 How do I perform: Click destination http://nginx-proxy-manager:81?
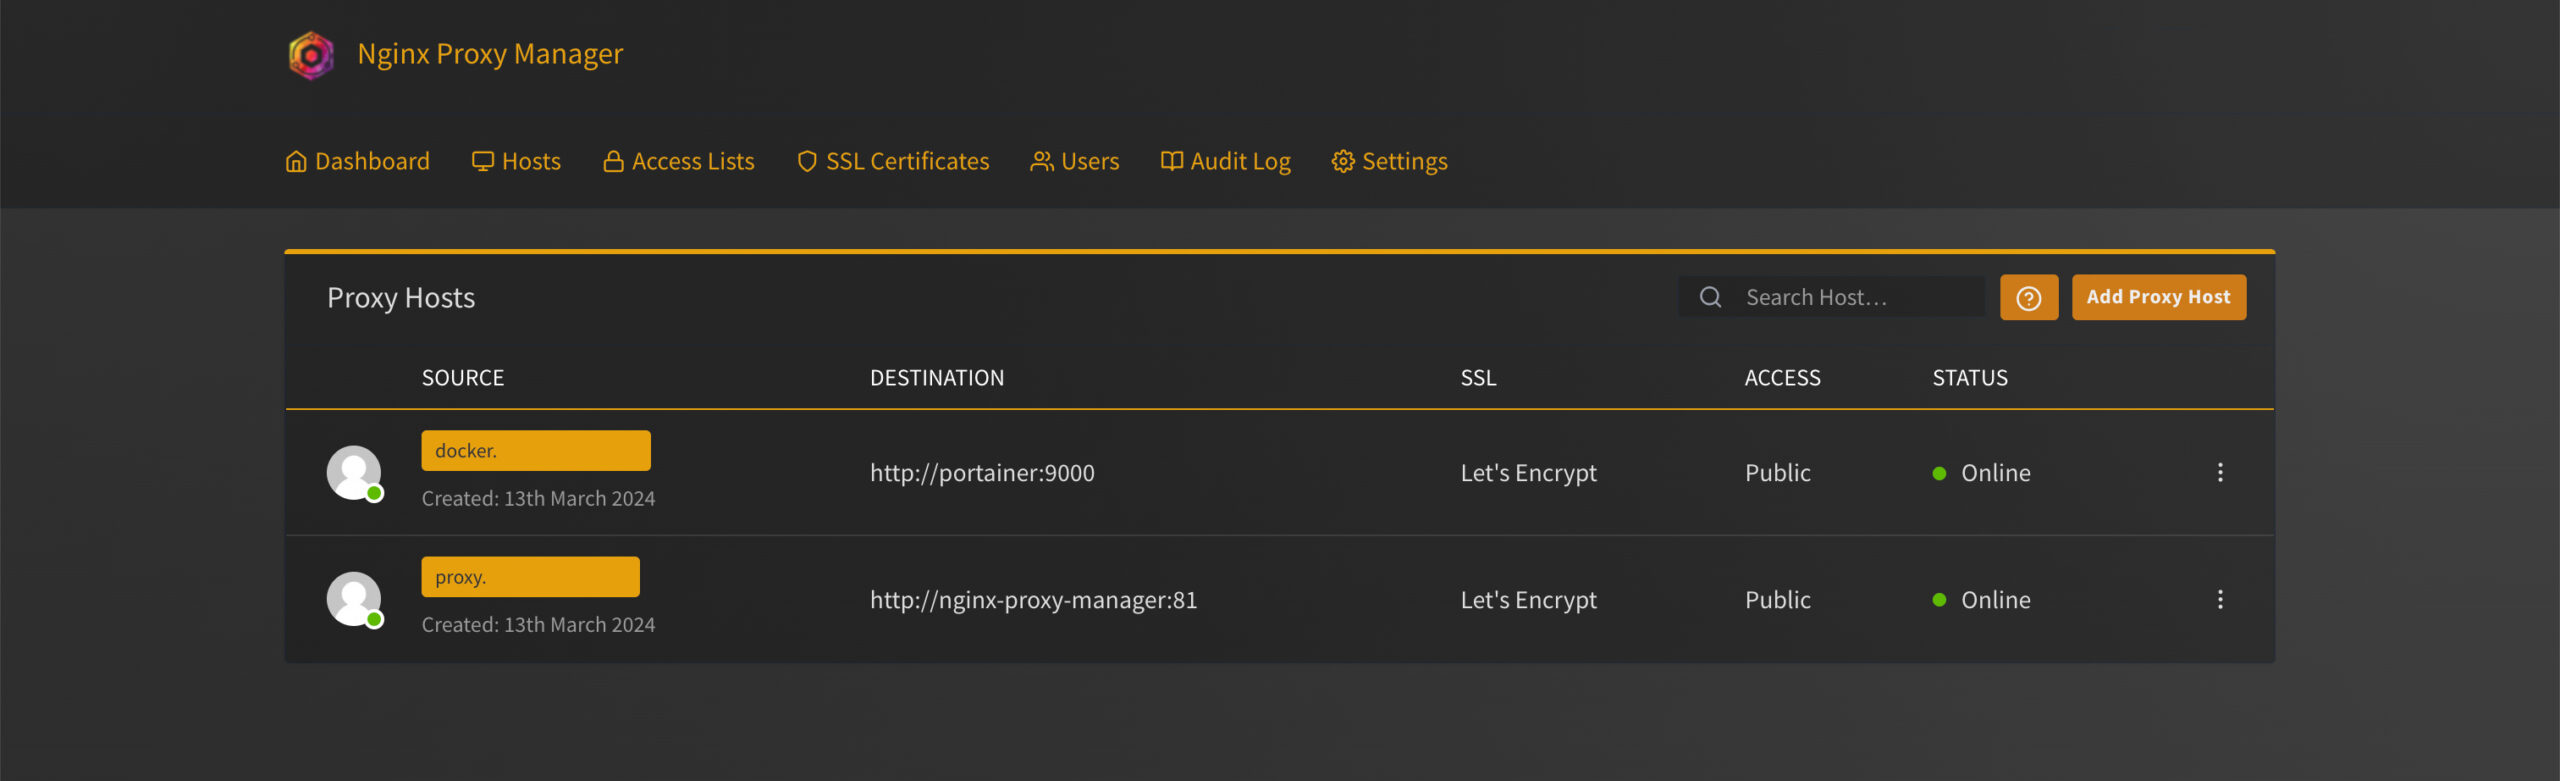(x=1033, y=600)
